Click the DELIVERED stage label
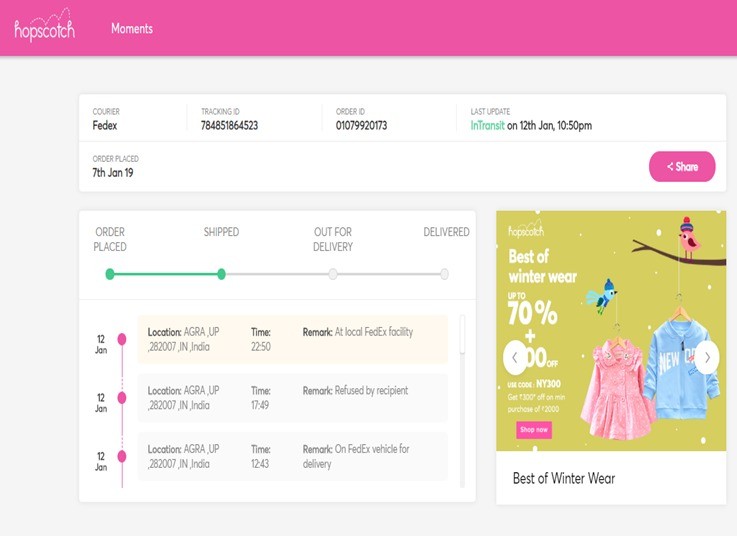 [x=447, y=232]
